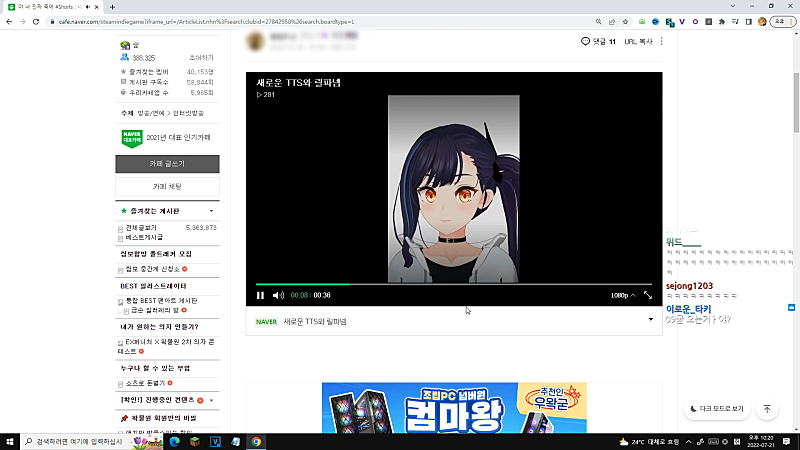
Task: Pause the video with the pause icon
Action: click(260, 295)
